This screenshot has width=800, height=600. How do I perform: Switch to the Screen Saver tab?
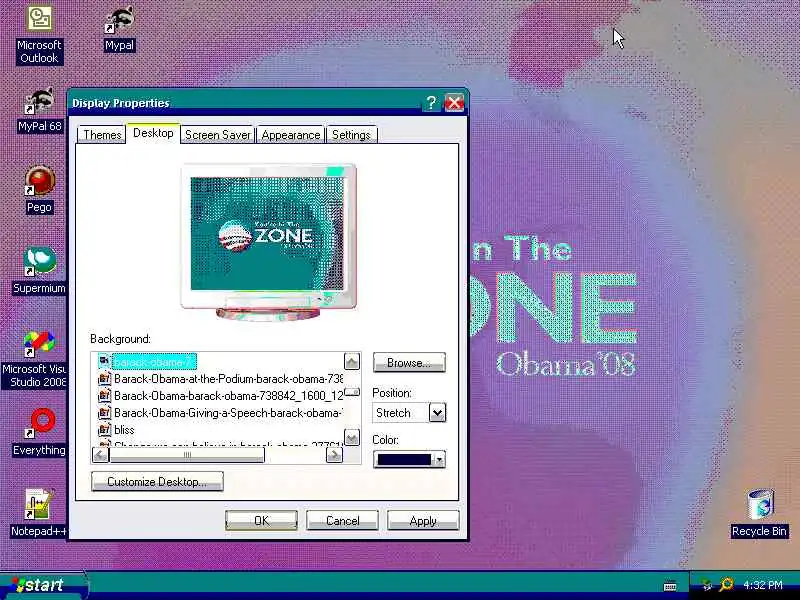218,135
